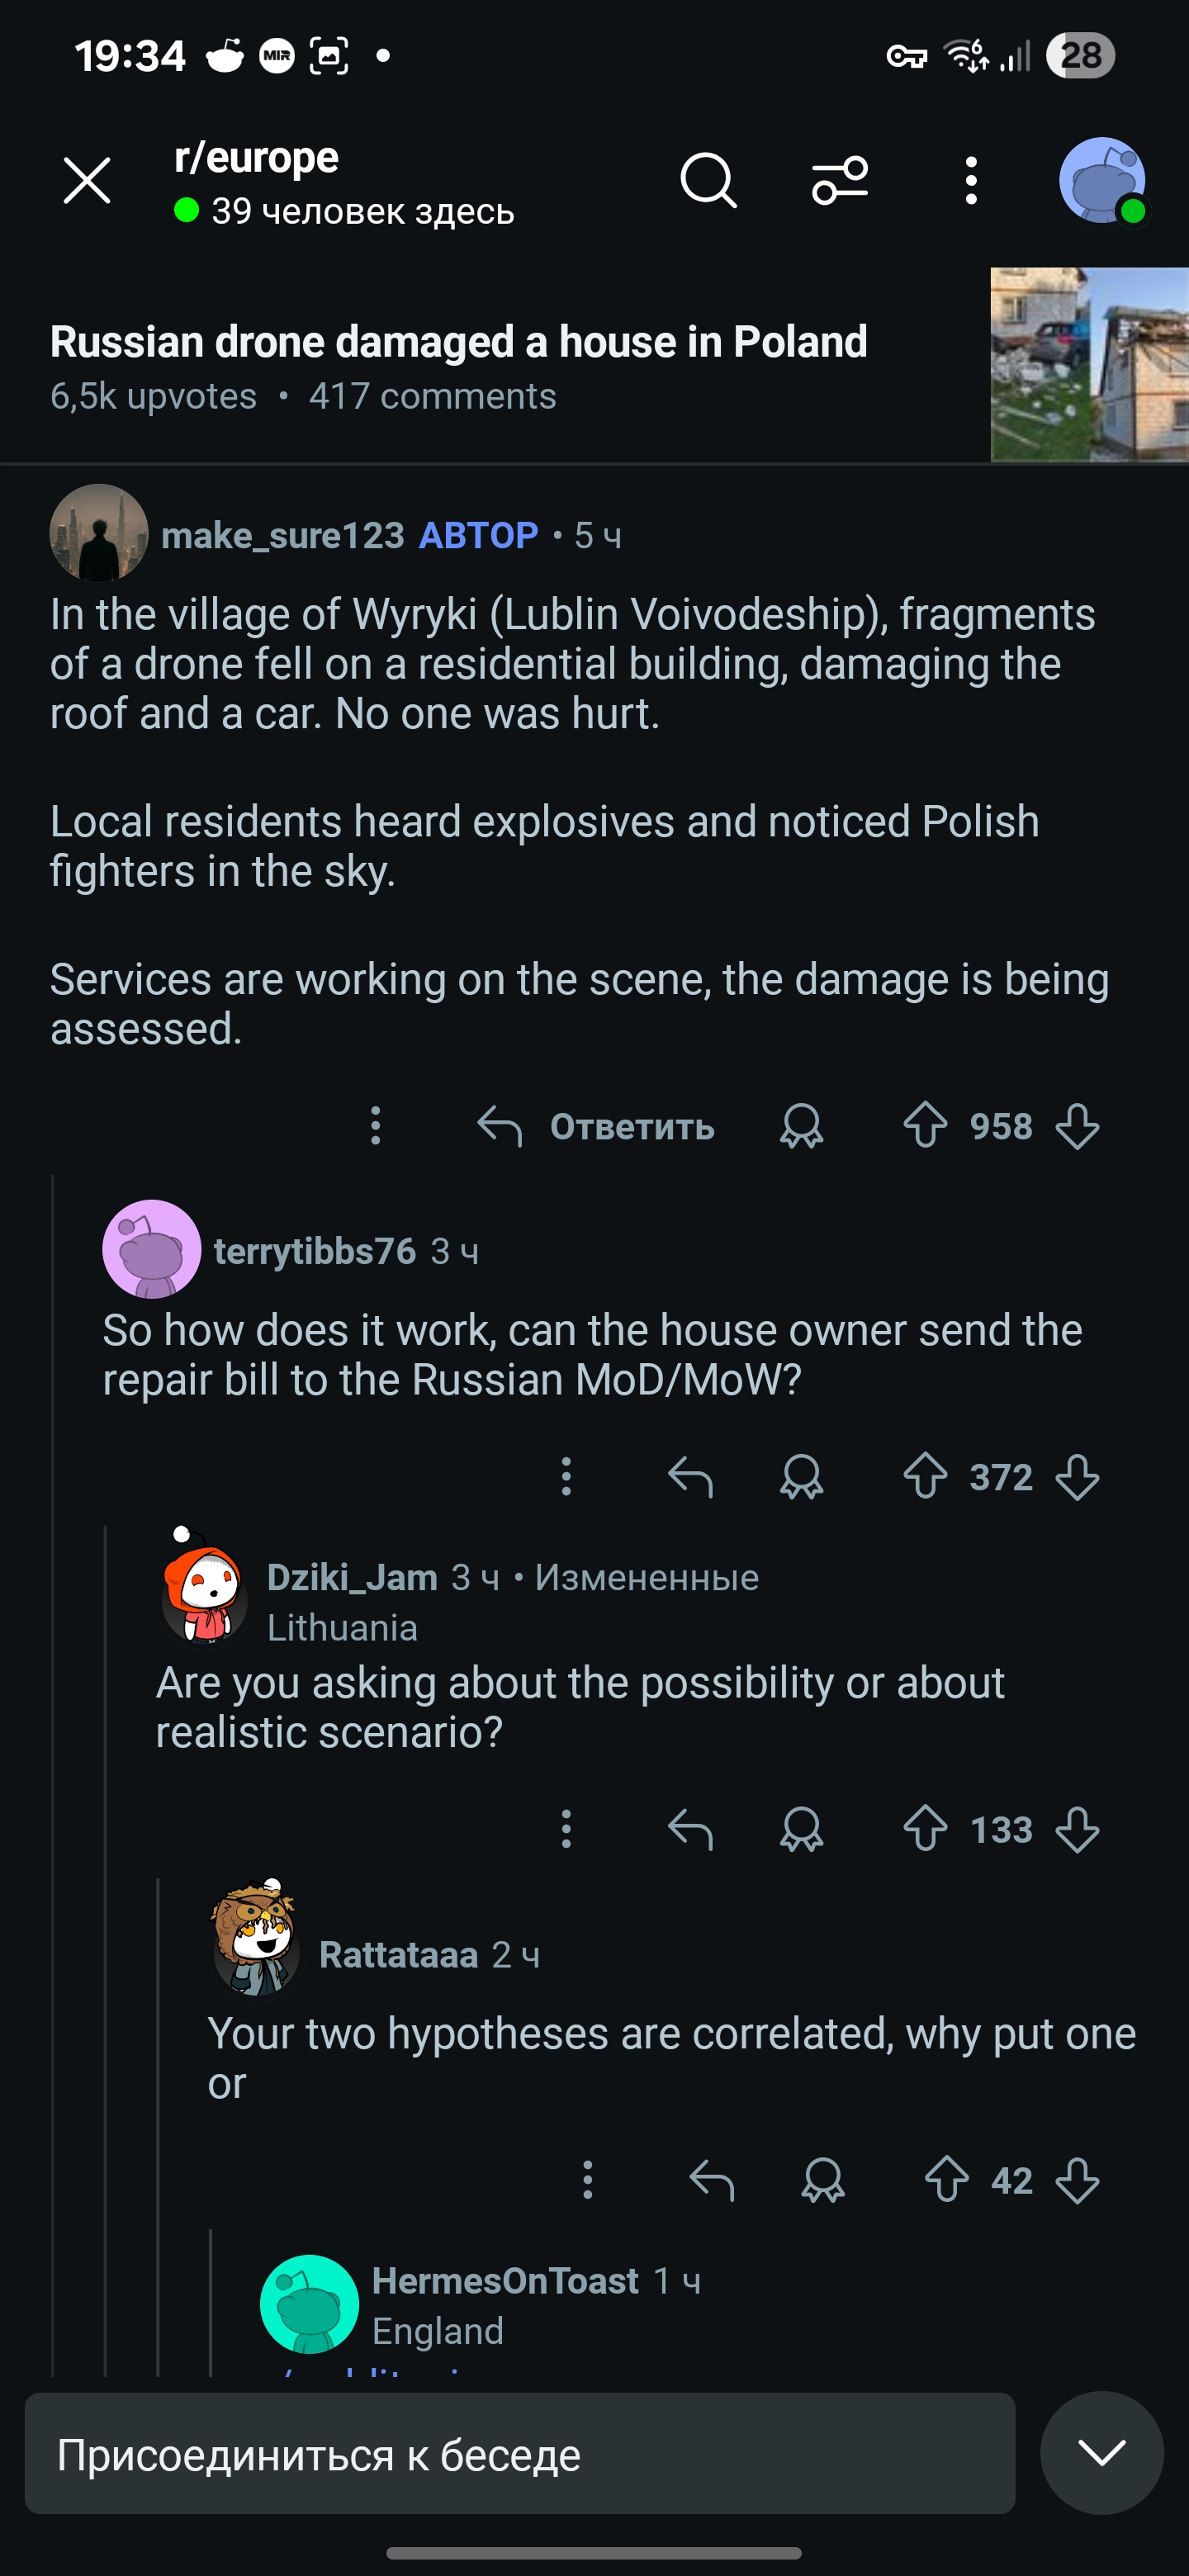Screen dimensions: 1189x2576
Task: Tap the search magnifier icon
Action: 708,181
